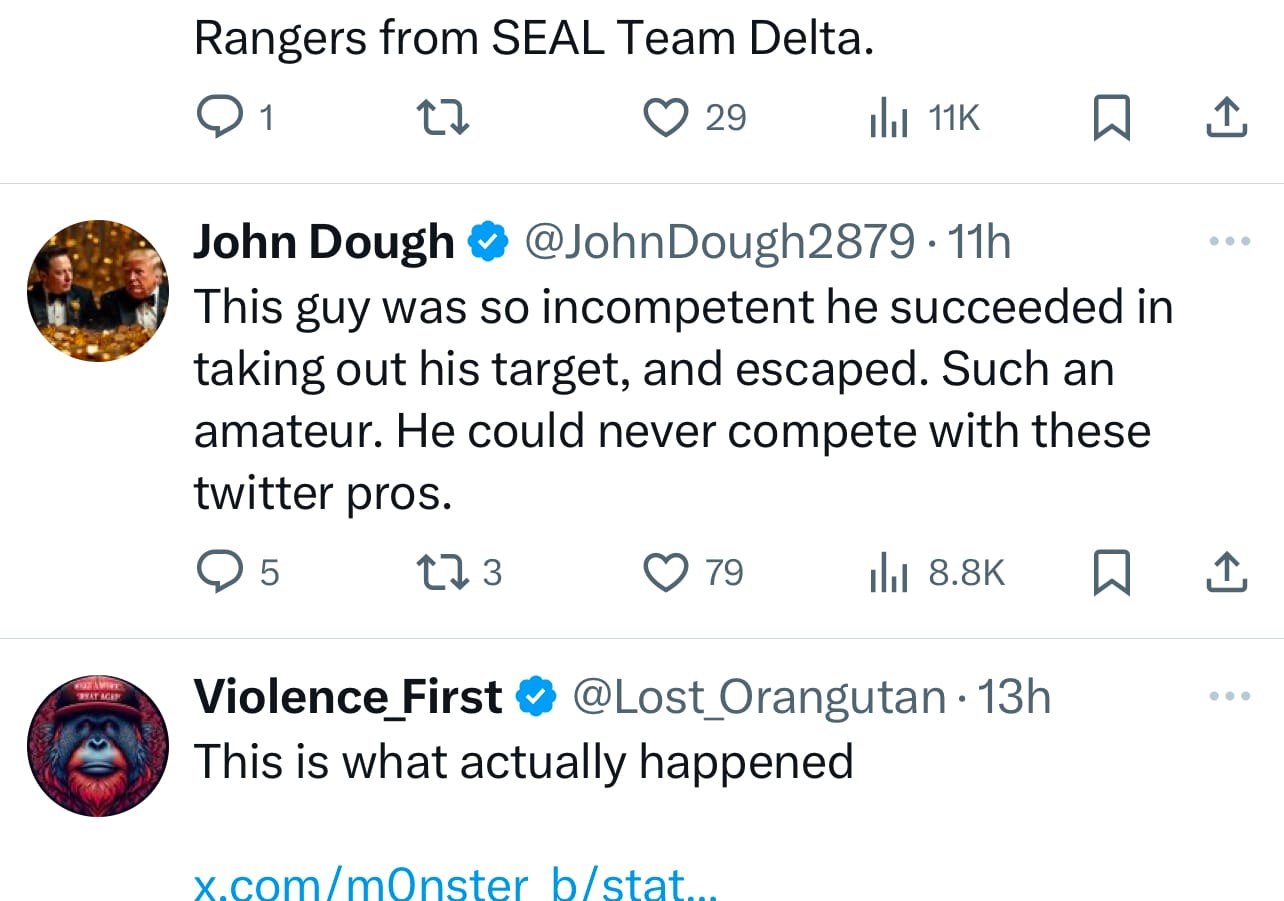Reply to the SEAL Team Delta tweet

click(217, 119)
